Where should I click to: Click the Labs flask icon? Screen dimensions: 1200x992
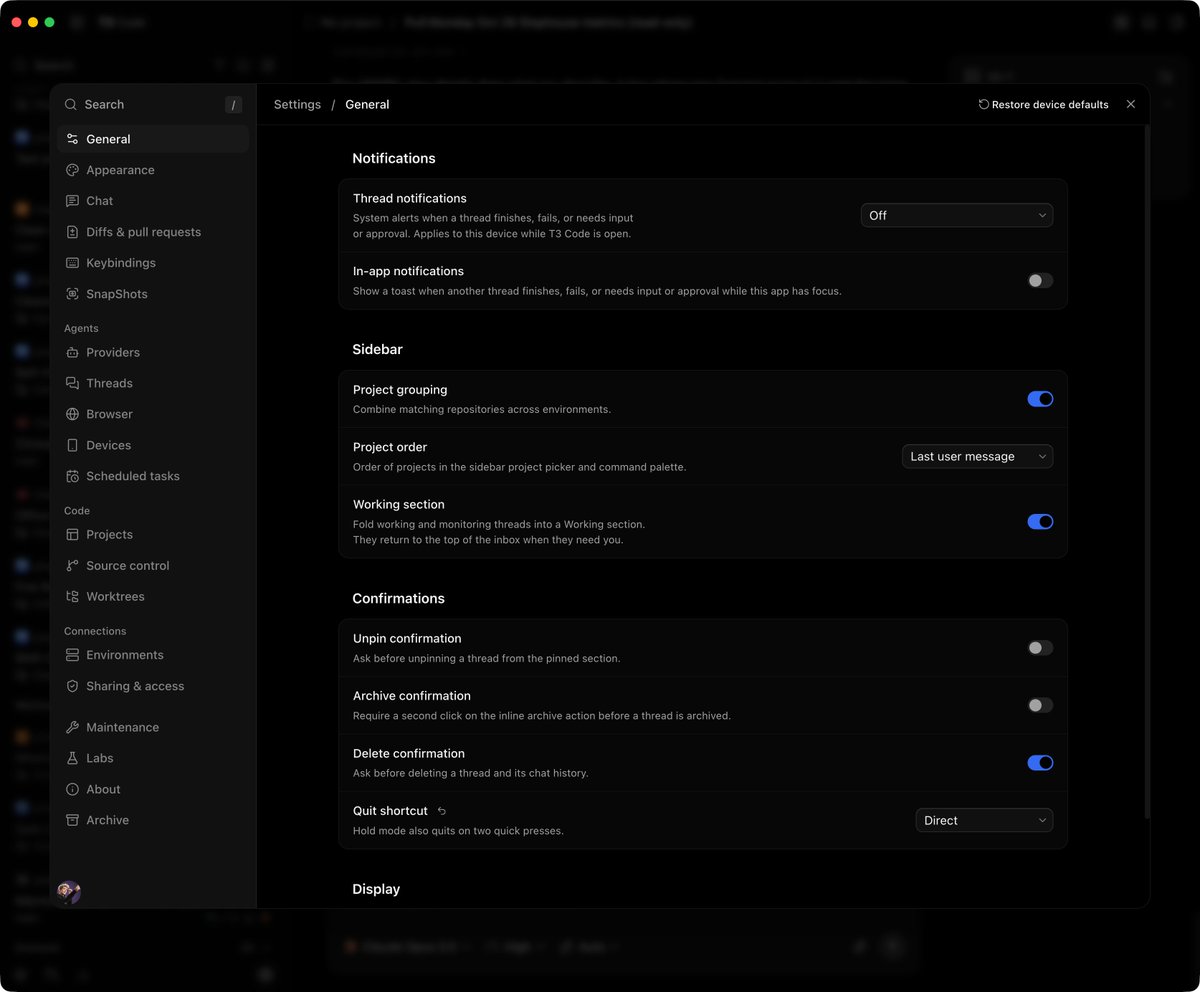(72, 758)
